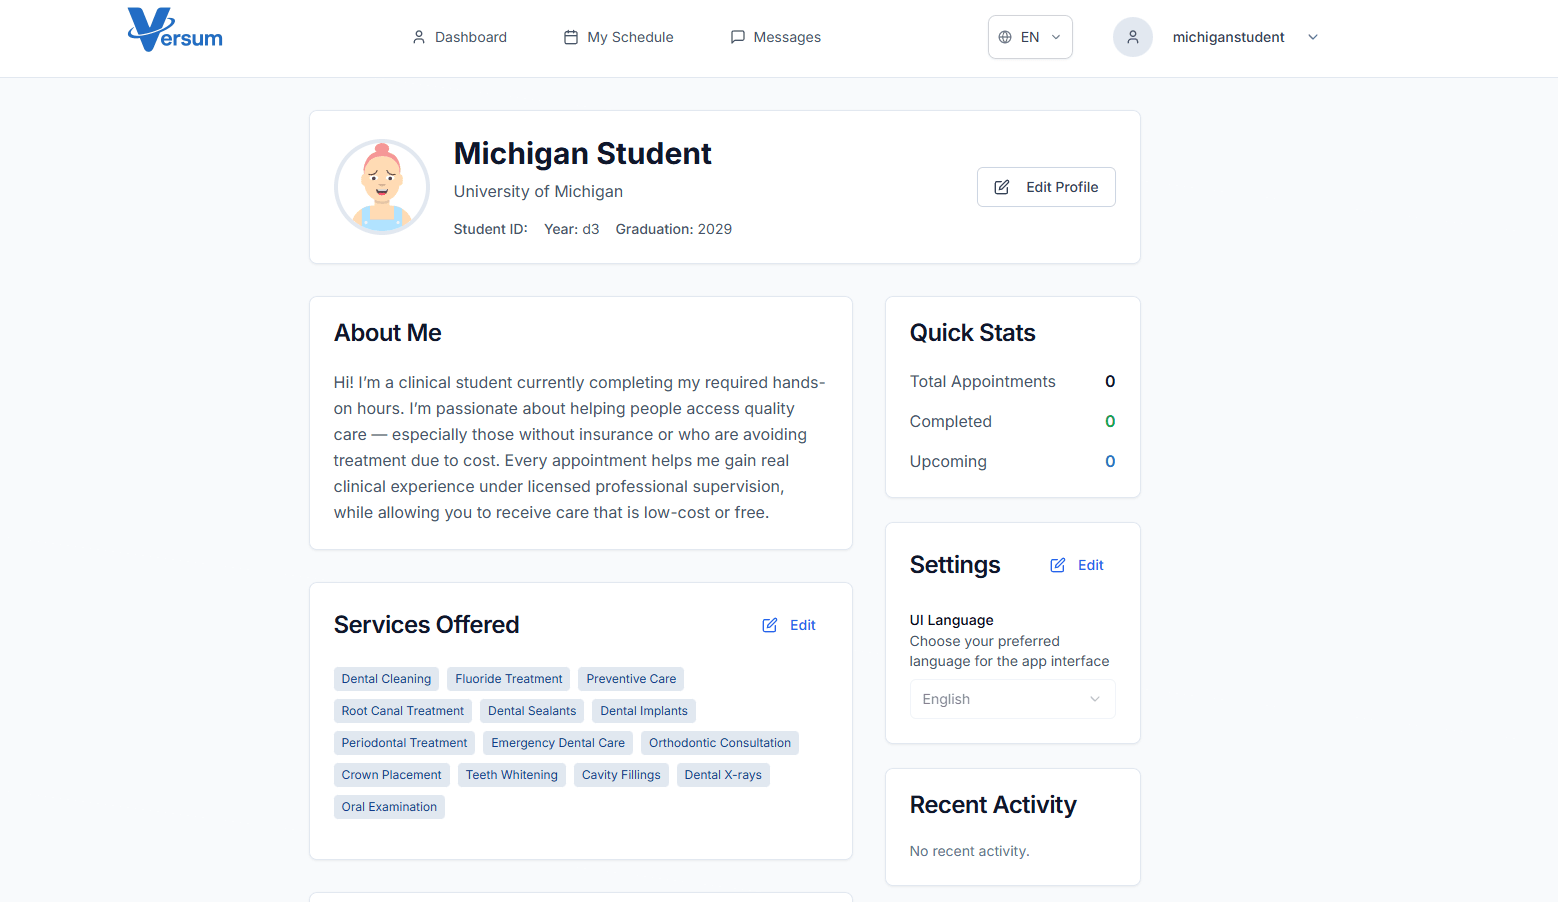Click the Edit Profile button

point(1046,186)
